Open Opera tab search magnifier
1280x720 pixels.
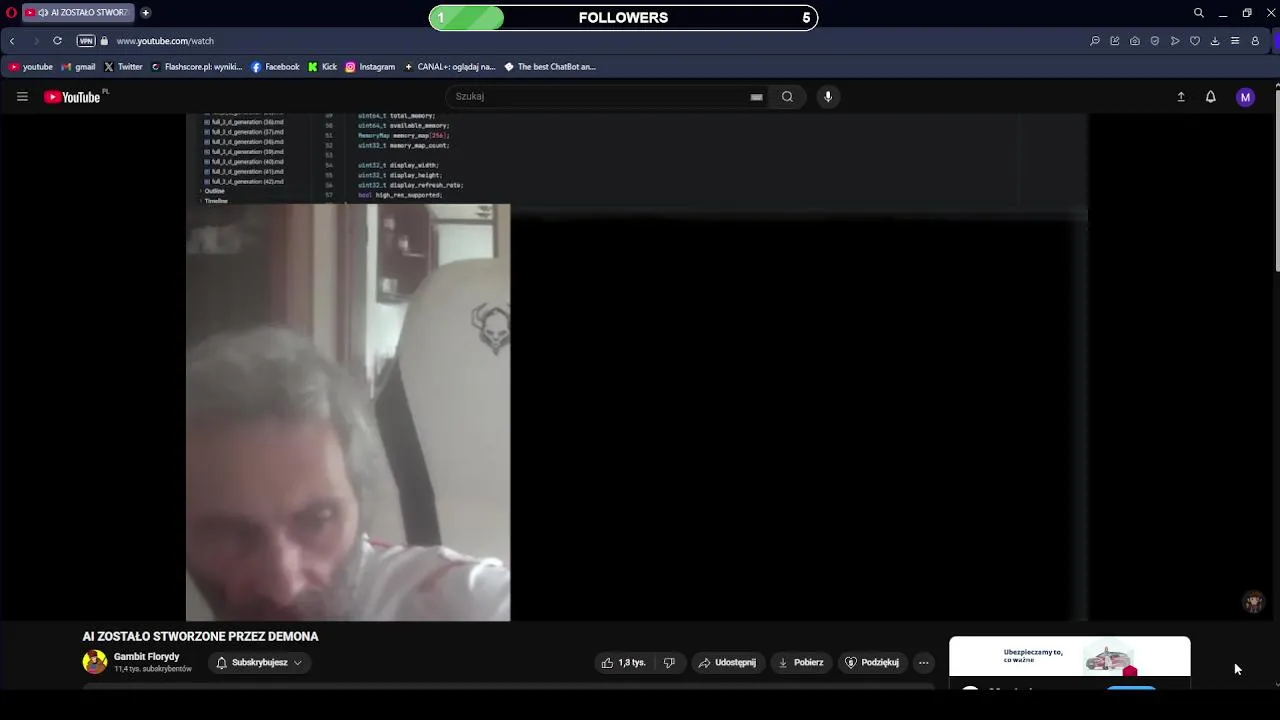coord(1198,13)
